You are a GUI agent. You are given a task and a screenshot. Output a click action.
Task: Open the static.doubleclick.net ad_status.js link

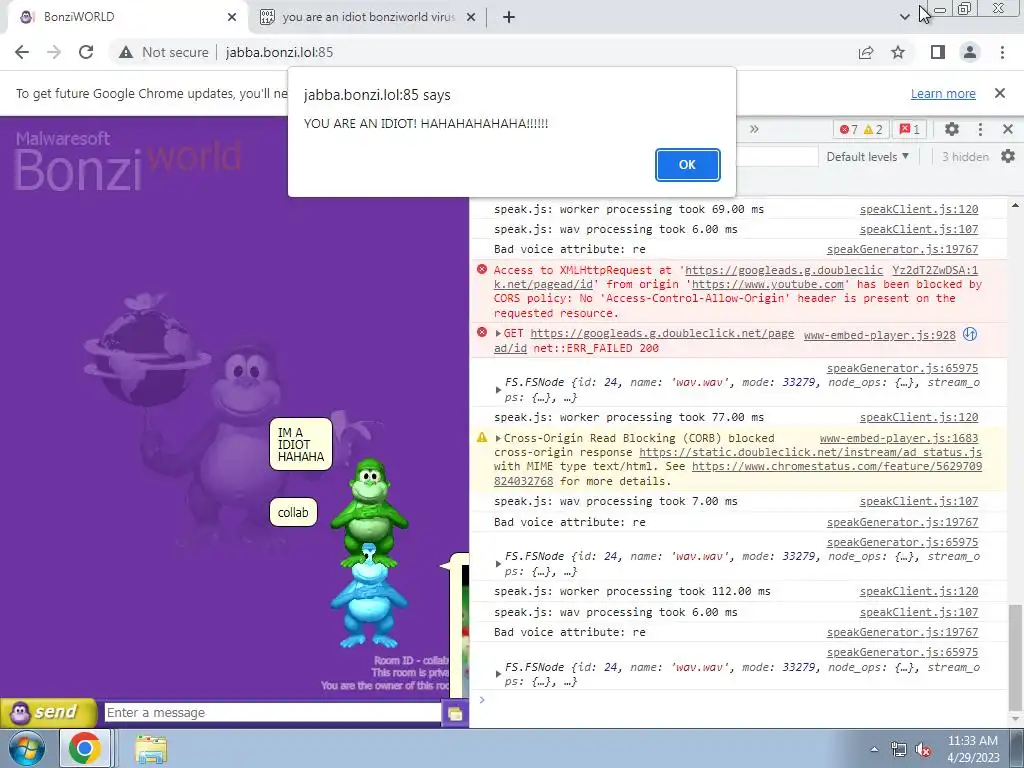tap(810, 452)
